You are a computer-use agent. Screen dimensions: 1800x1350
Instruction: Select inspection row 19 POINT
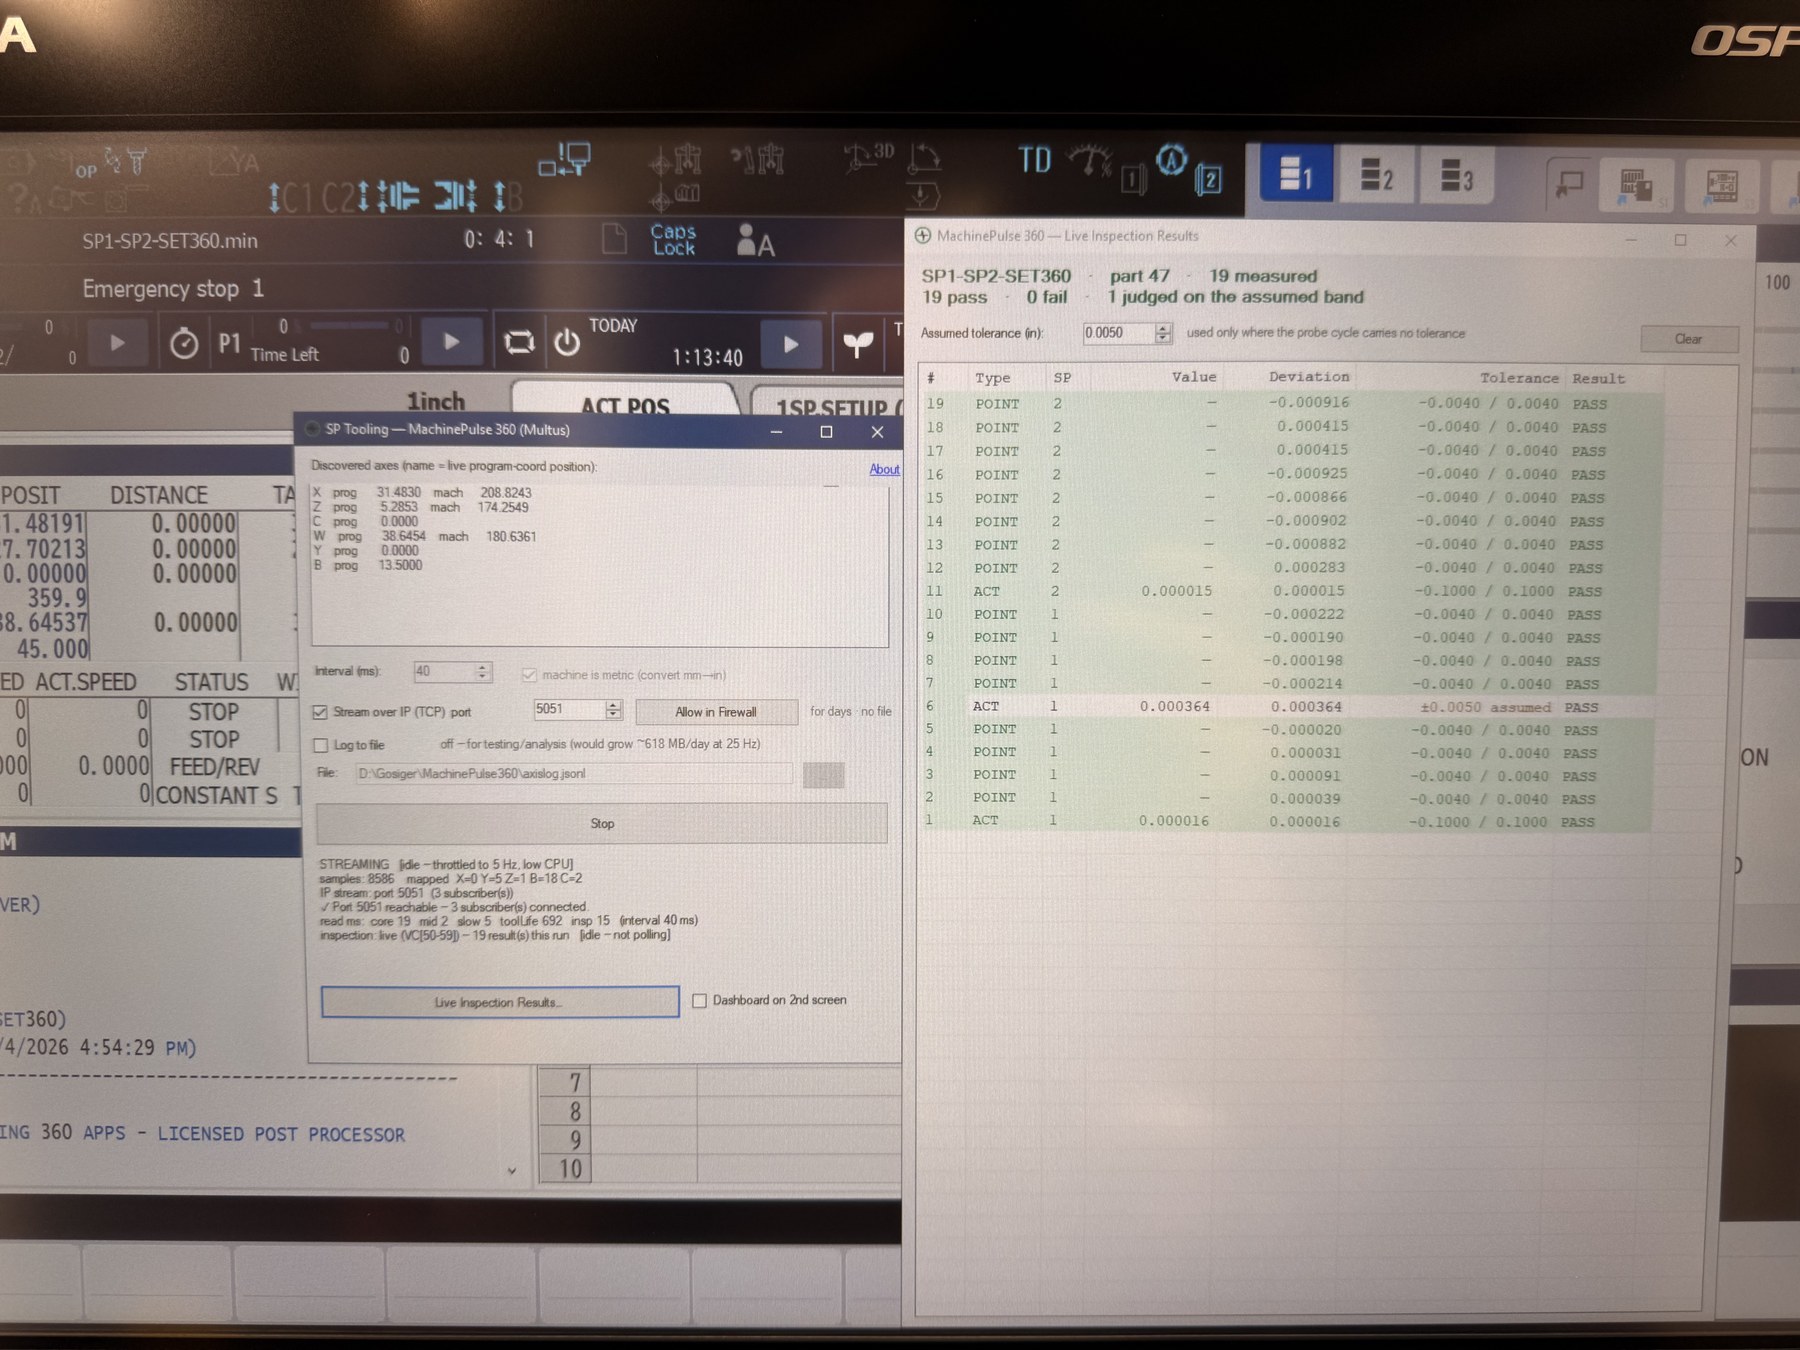(1290, 403)
